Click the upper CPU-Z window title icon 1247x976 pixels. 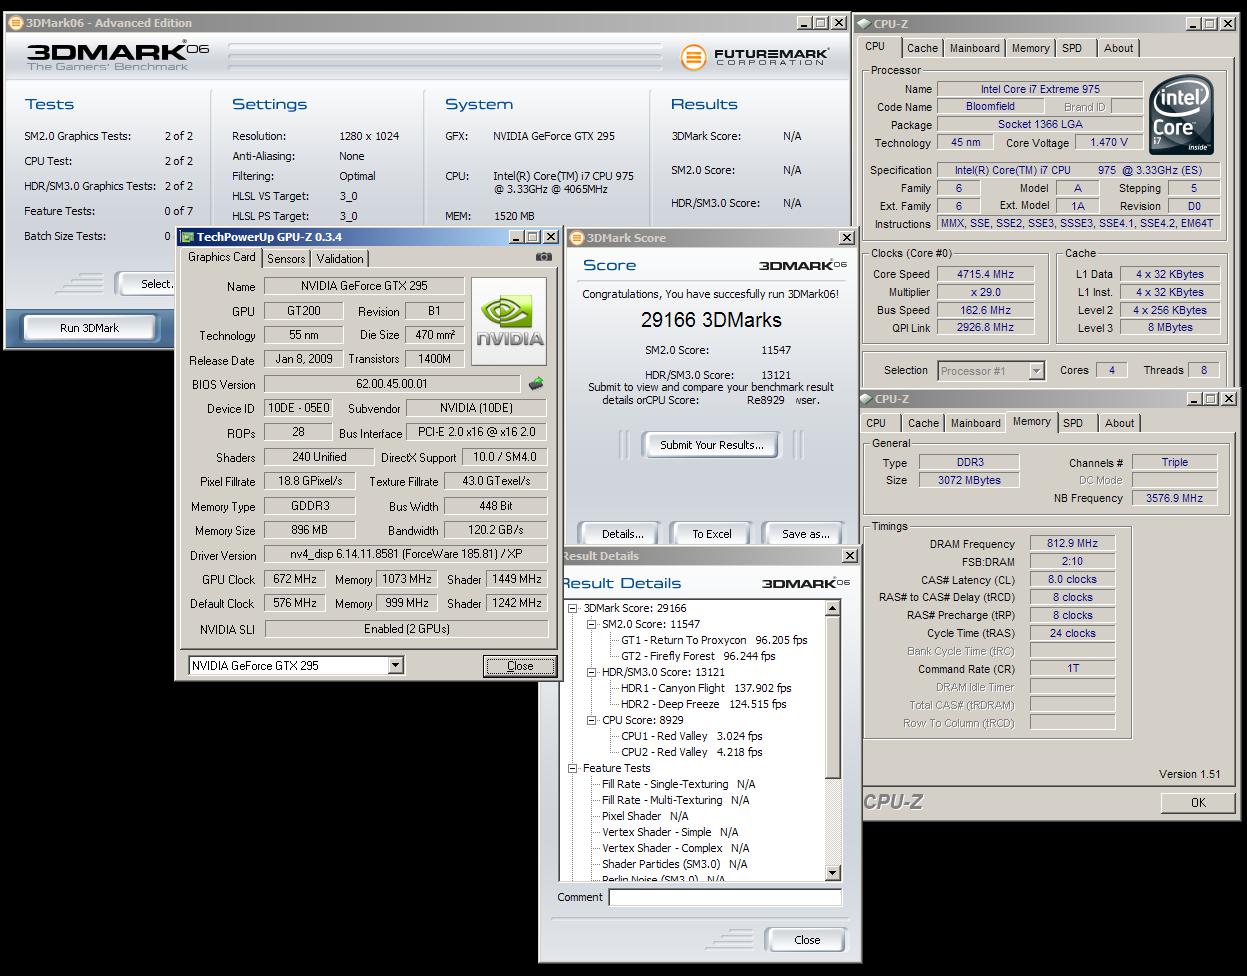click(x=863, y=24)
